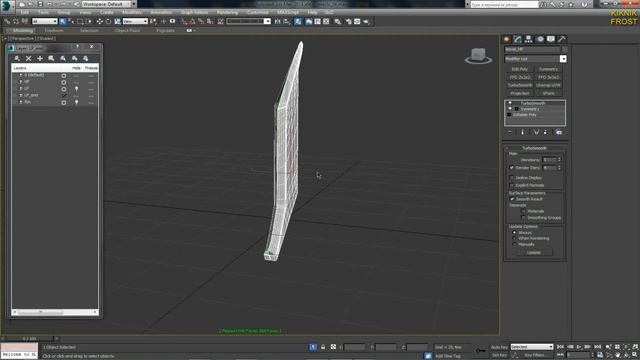The image size is (640, 360).
Task: Open the Motion command panel tab
Action: pos(540,39)
